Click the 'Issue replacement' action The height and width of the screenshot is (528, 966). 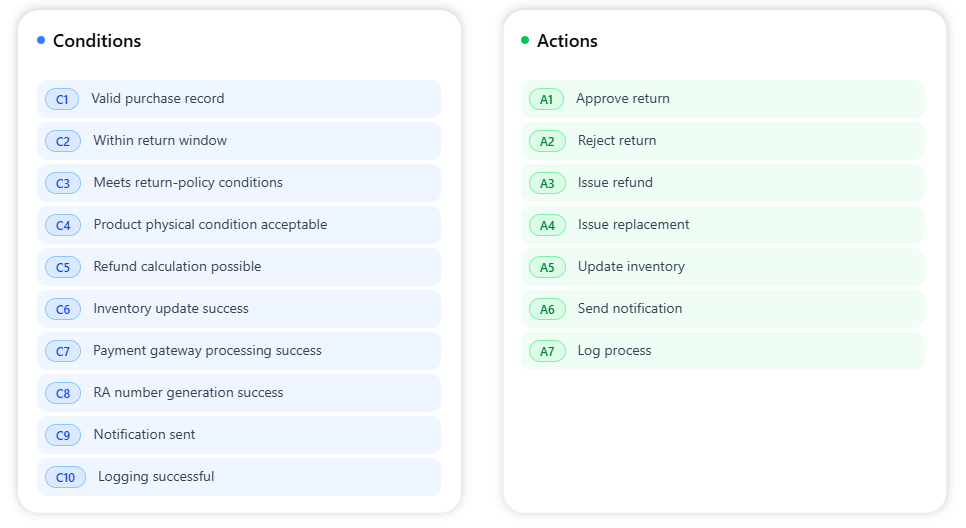tap(633, 225)
